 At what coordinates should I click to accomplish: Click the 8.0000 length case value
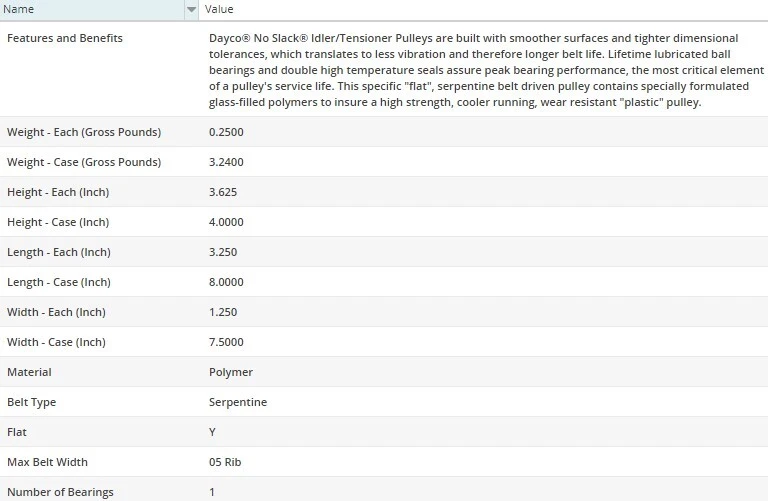(x=226, y=282)
